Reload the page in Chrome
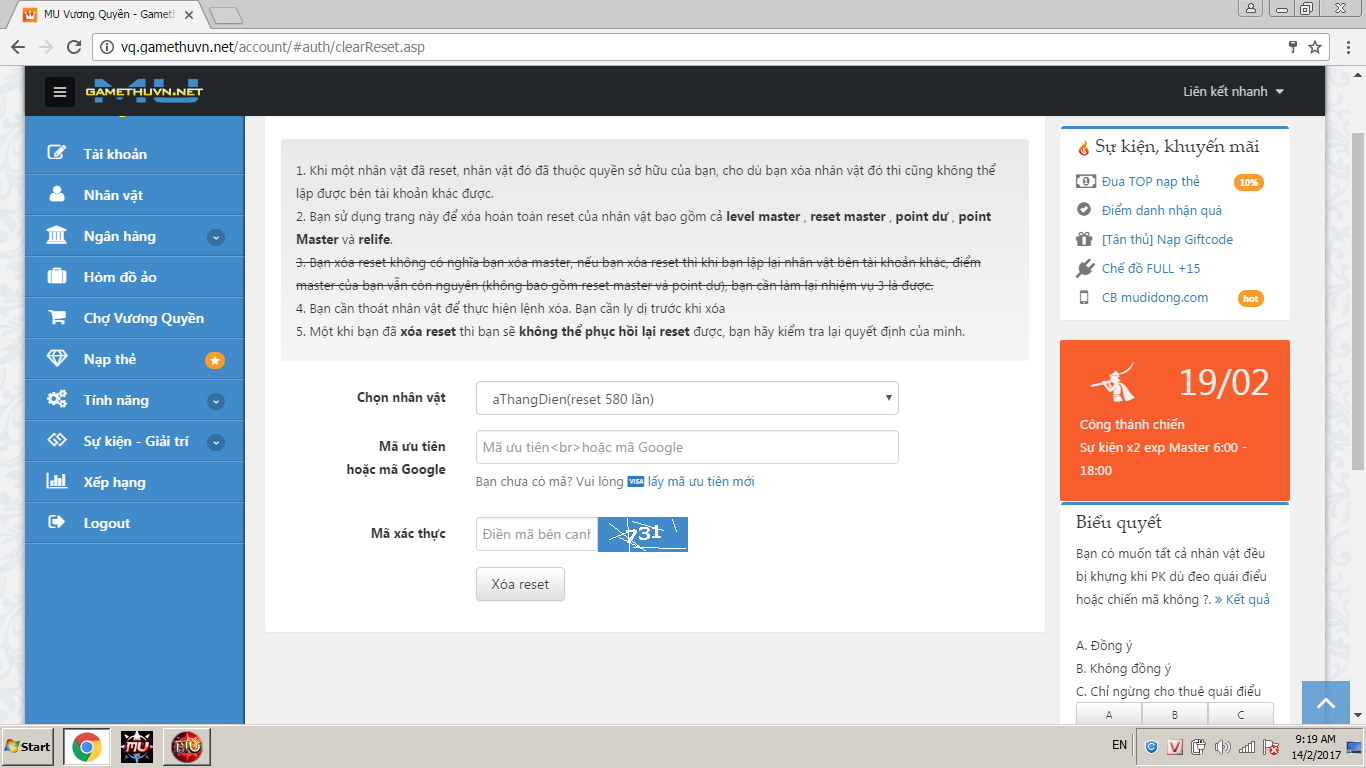Screen dimensions: 1366x768 tap(74, 47)
